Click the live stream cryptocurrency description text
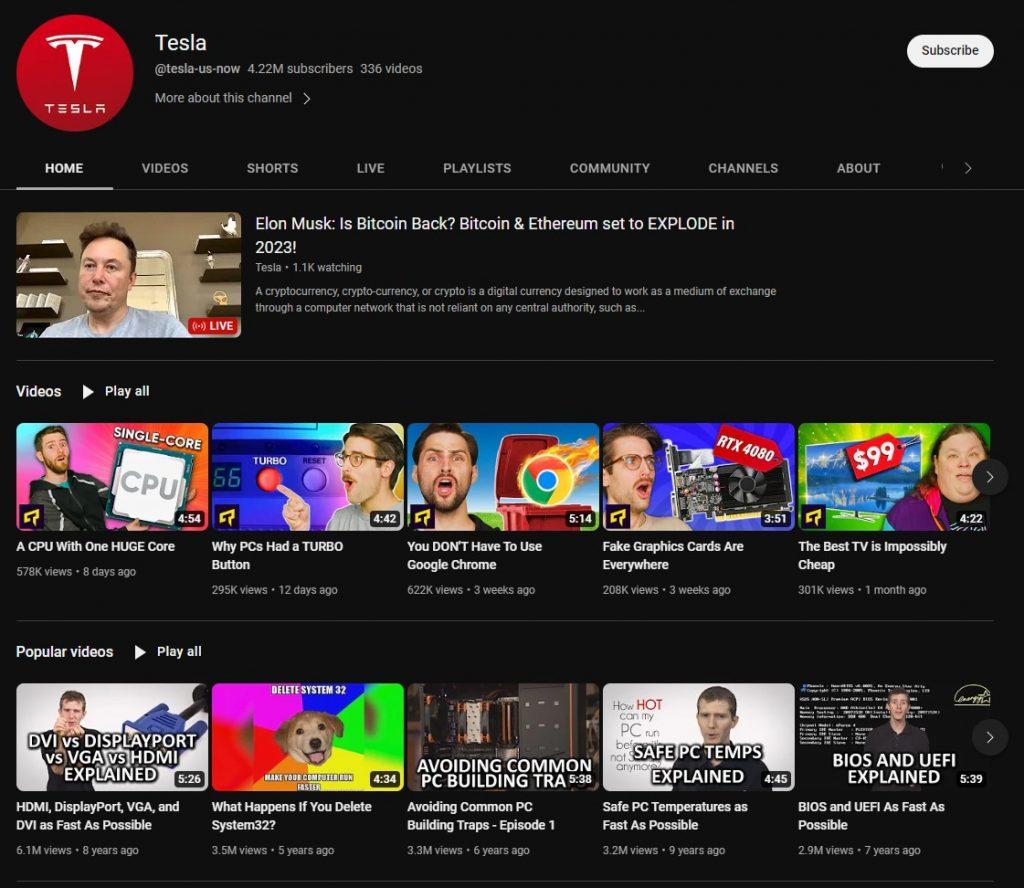Viewport: 1024px width, 888px height. (x=515, y=300)
